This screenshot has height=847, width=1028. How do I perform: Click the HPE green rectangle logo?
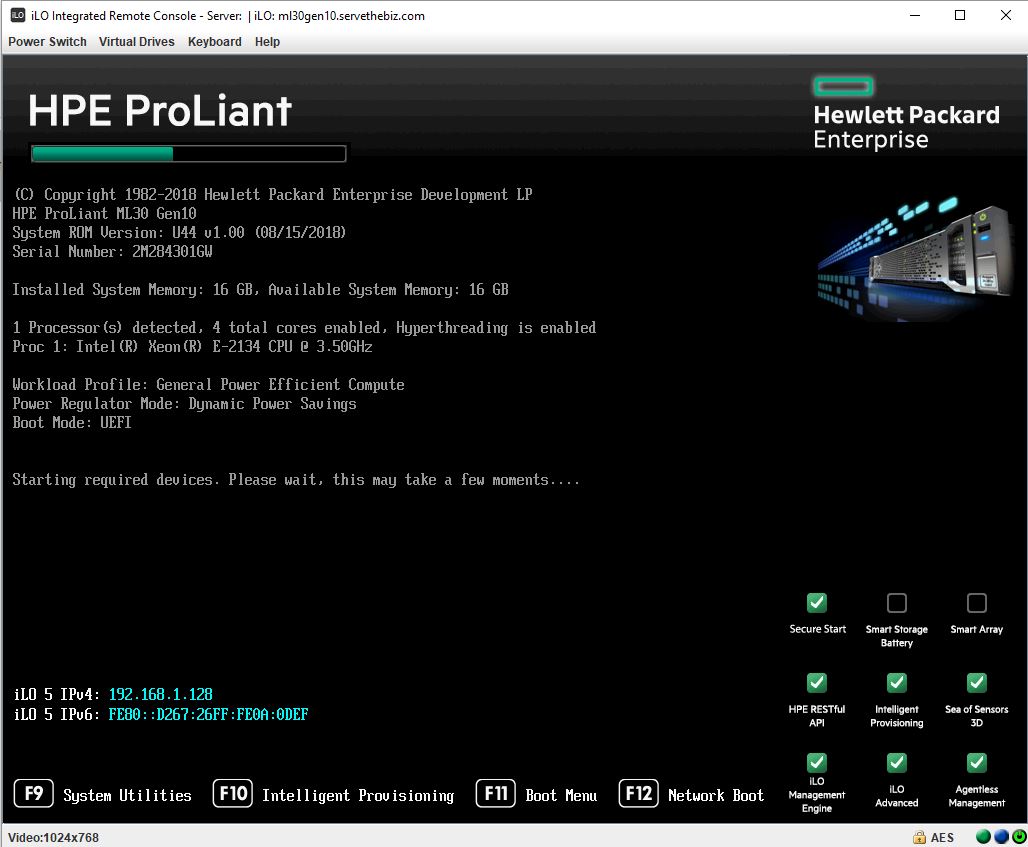click(x=843, y=87)
